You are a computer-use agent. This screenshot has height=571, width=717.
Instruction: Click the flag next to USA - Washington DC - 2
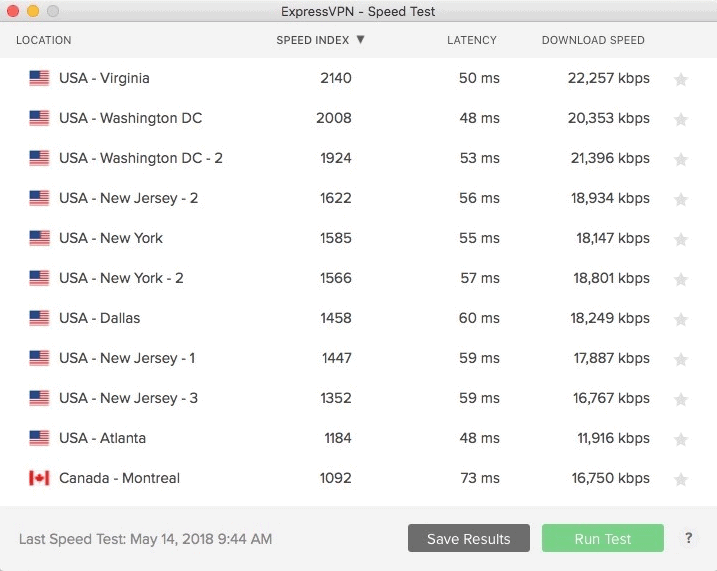(x=39, y=158)
